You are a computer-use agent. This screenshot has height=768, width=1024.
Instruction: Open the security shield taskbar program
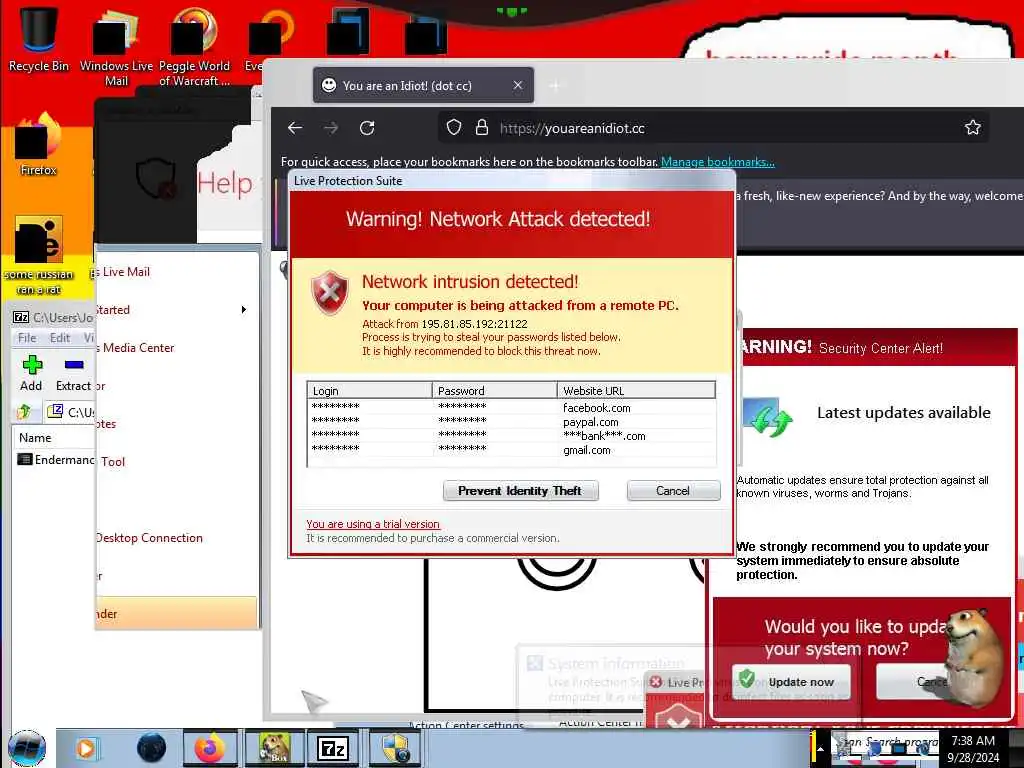click(394, 748)
